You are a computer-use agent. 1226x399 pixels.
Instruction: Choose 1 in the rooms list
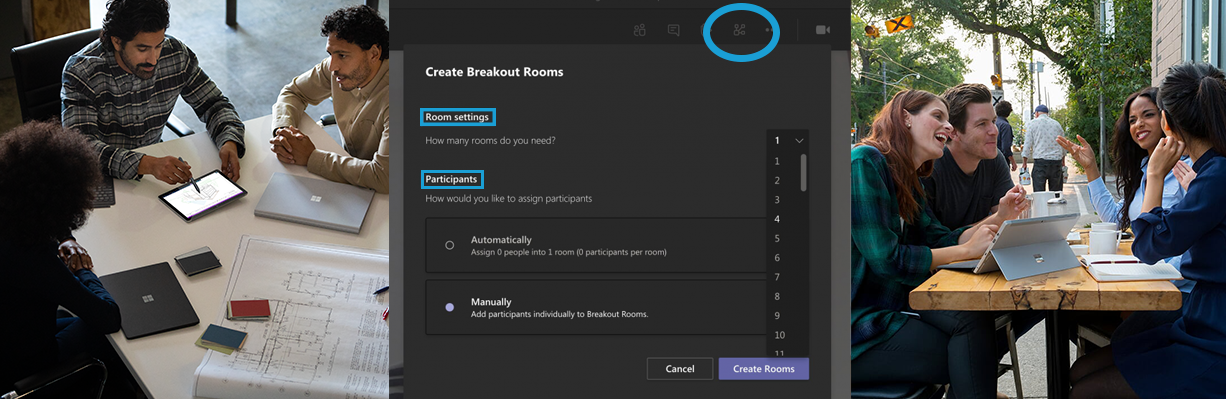(777, 161)
